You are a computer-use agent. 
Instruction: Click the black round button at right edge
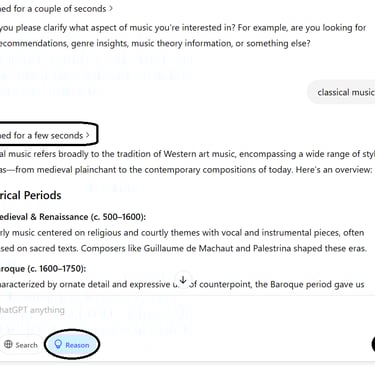(373, 344)
